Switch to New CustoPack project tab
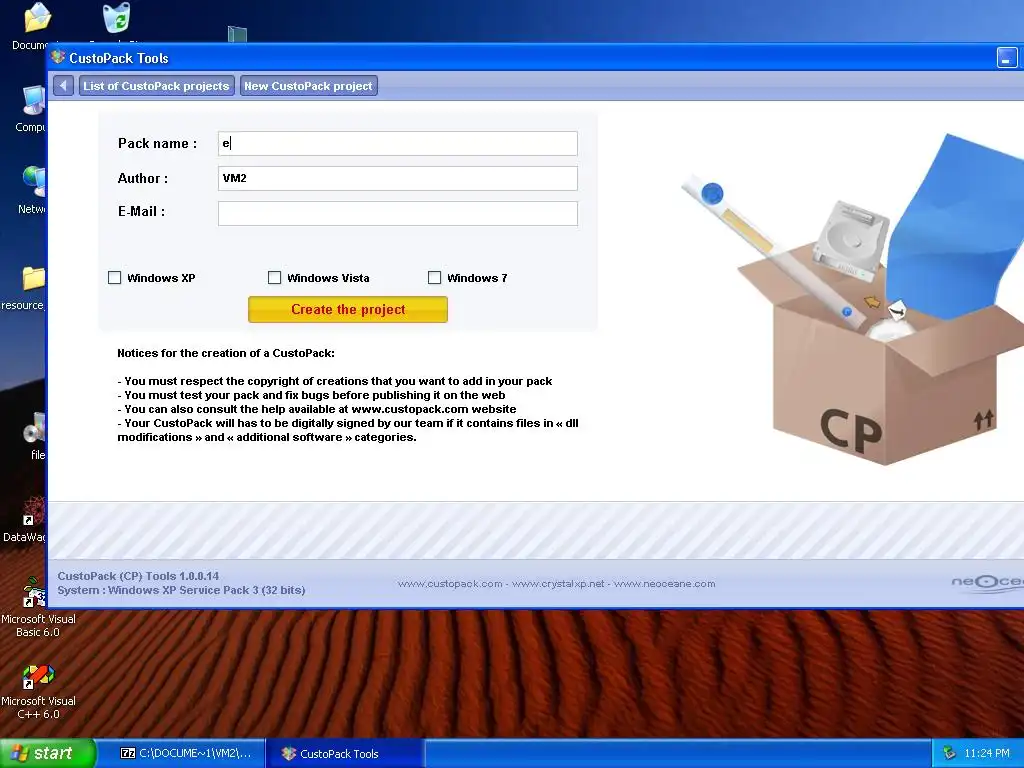The image size is (1024, 768). 308,86
